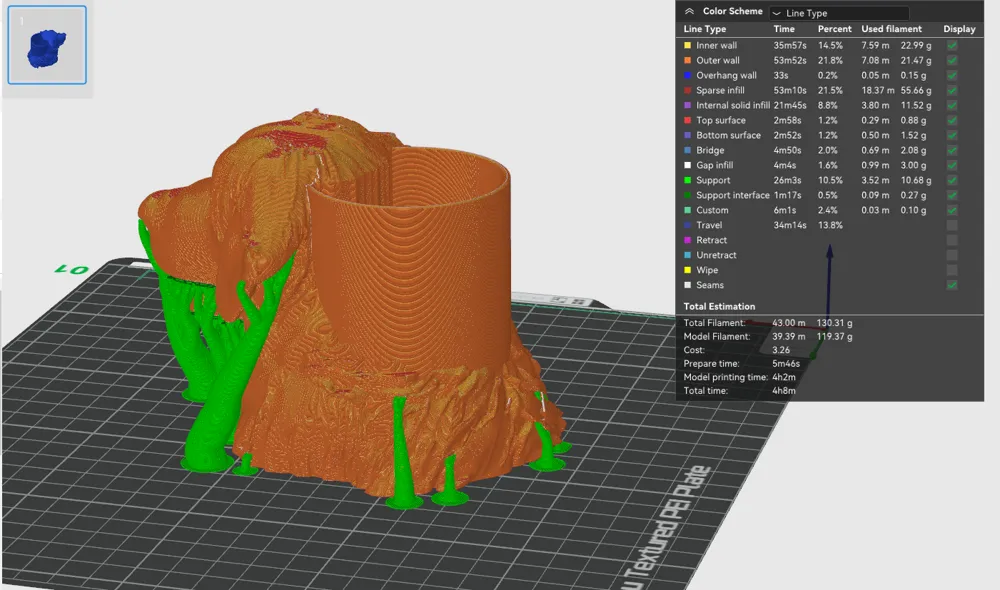The width and height of the screenshot is (1000, 590).
Task: Click the green Support color swatch
Action: pos(688,180)
